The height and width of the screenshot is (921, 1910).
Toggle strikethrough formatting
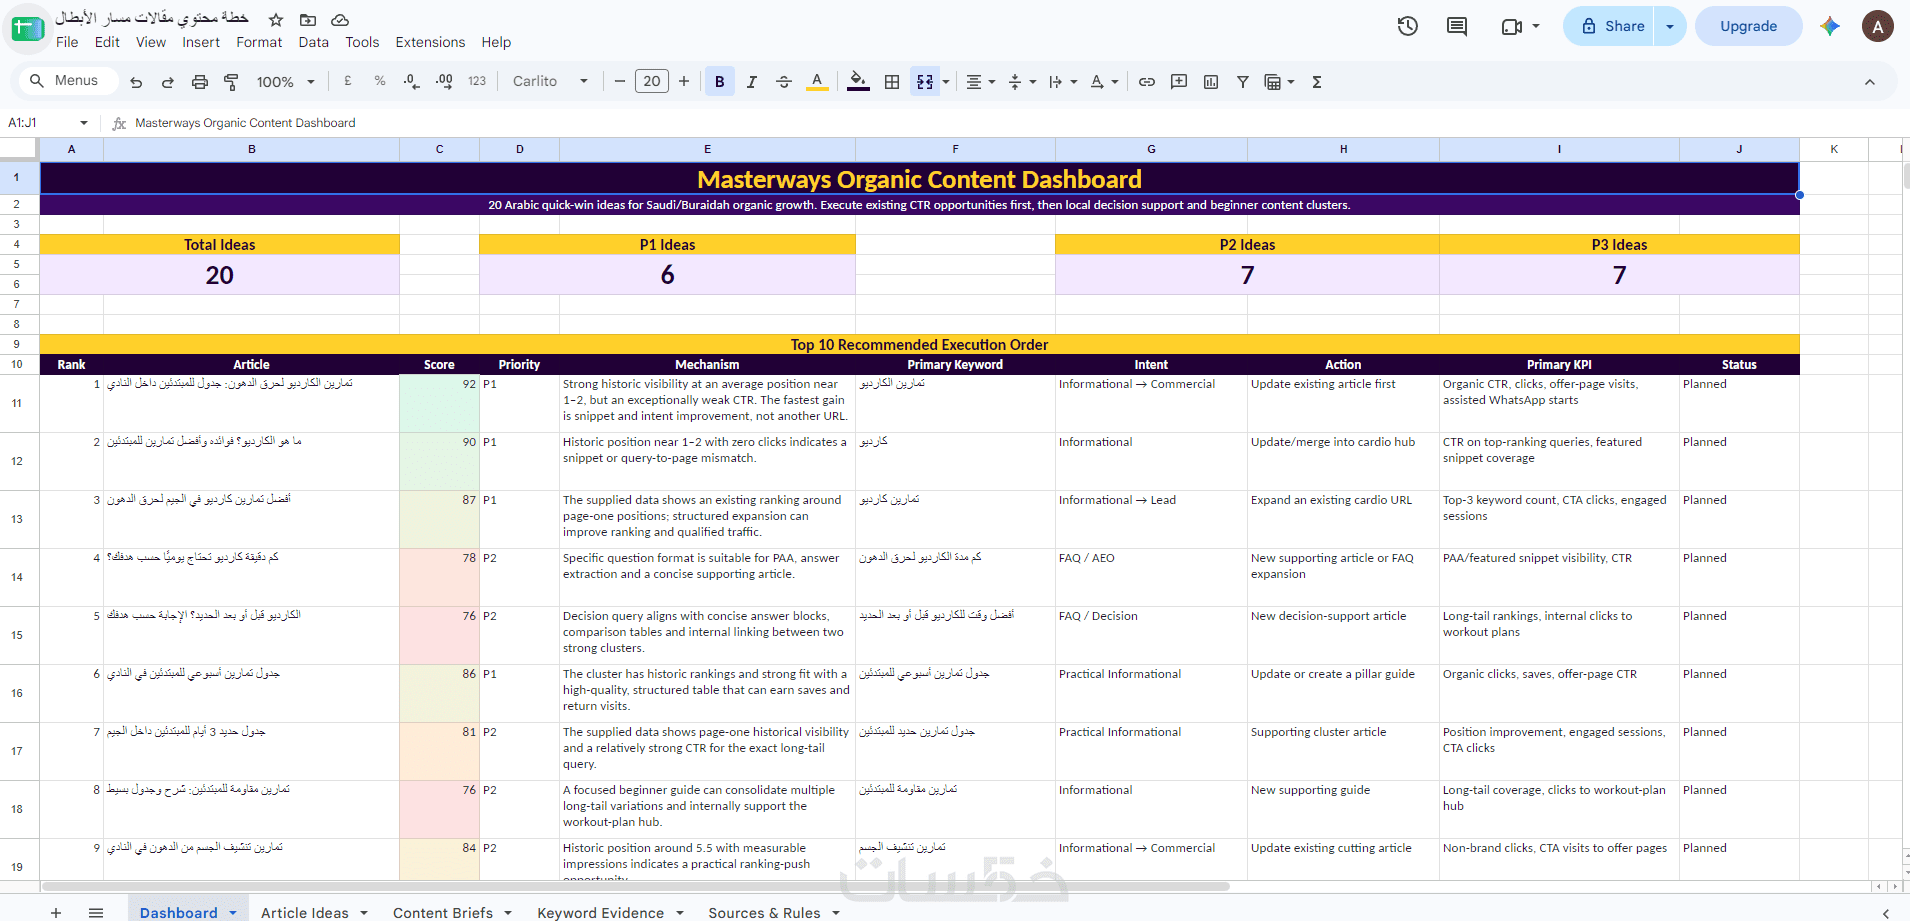[x=784, y=82]
